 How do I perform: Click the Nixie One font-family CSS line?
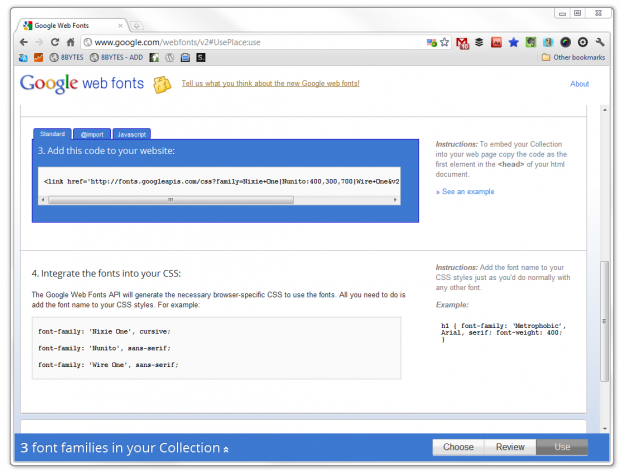pyautogui.click(x=104, y=331)
